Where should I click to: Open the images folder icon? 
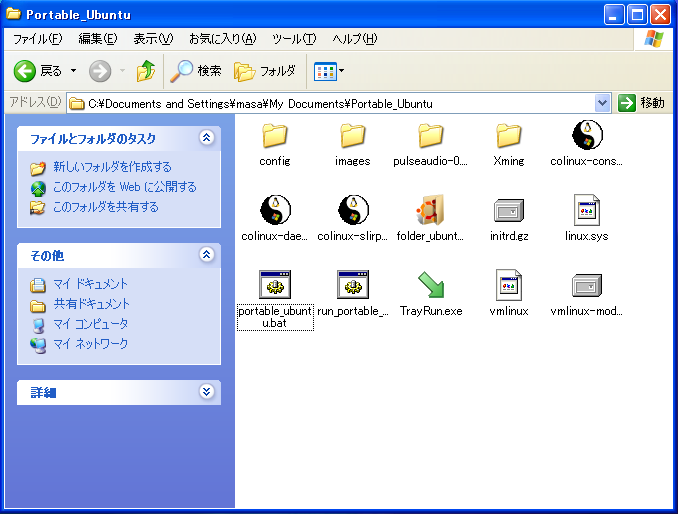point(352,135)
